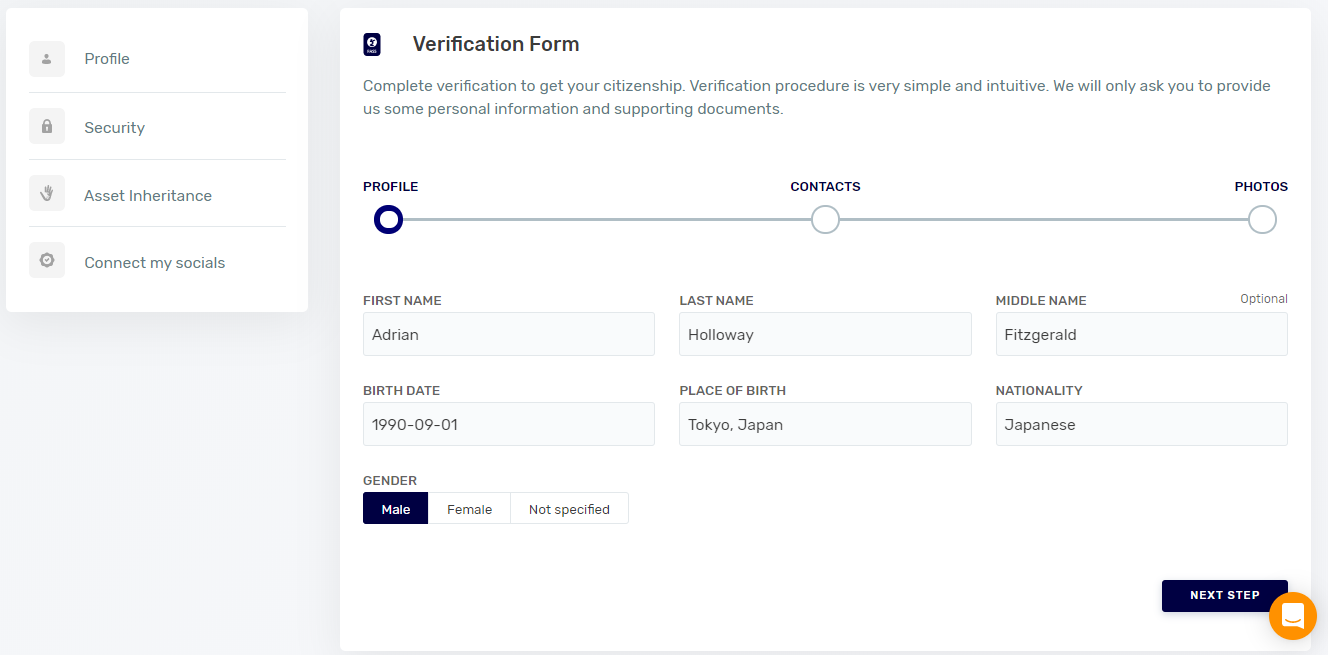Click the Security lock icon
This screenshot has height=655, width=1328.
(47, 127)
